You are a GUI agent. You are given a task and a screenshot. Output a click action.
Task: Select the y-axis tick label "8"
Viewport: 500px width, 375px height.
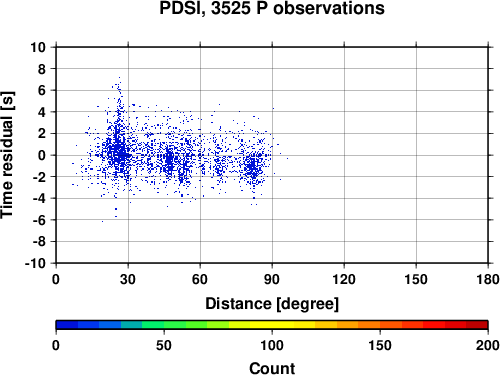coord(42,69)
